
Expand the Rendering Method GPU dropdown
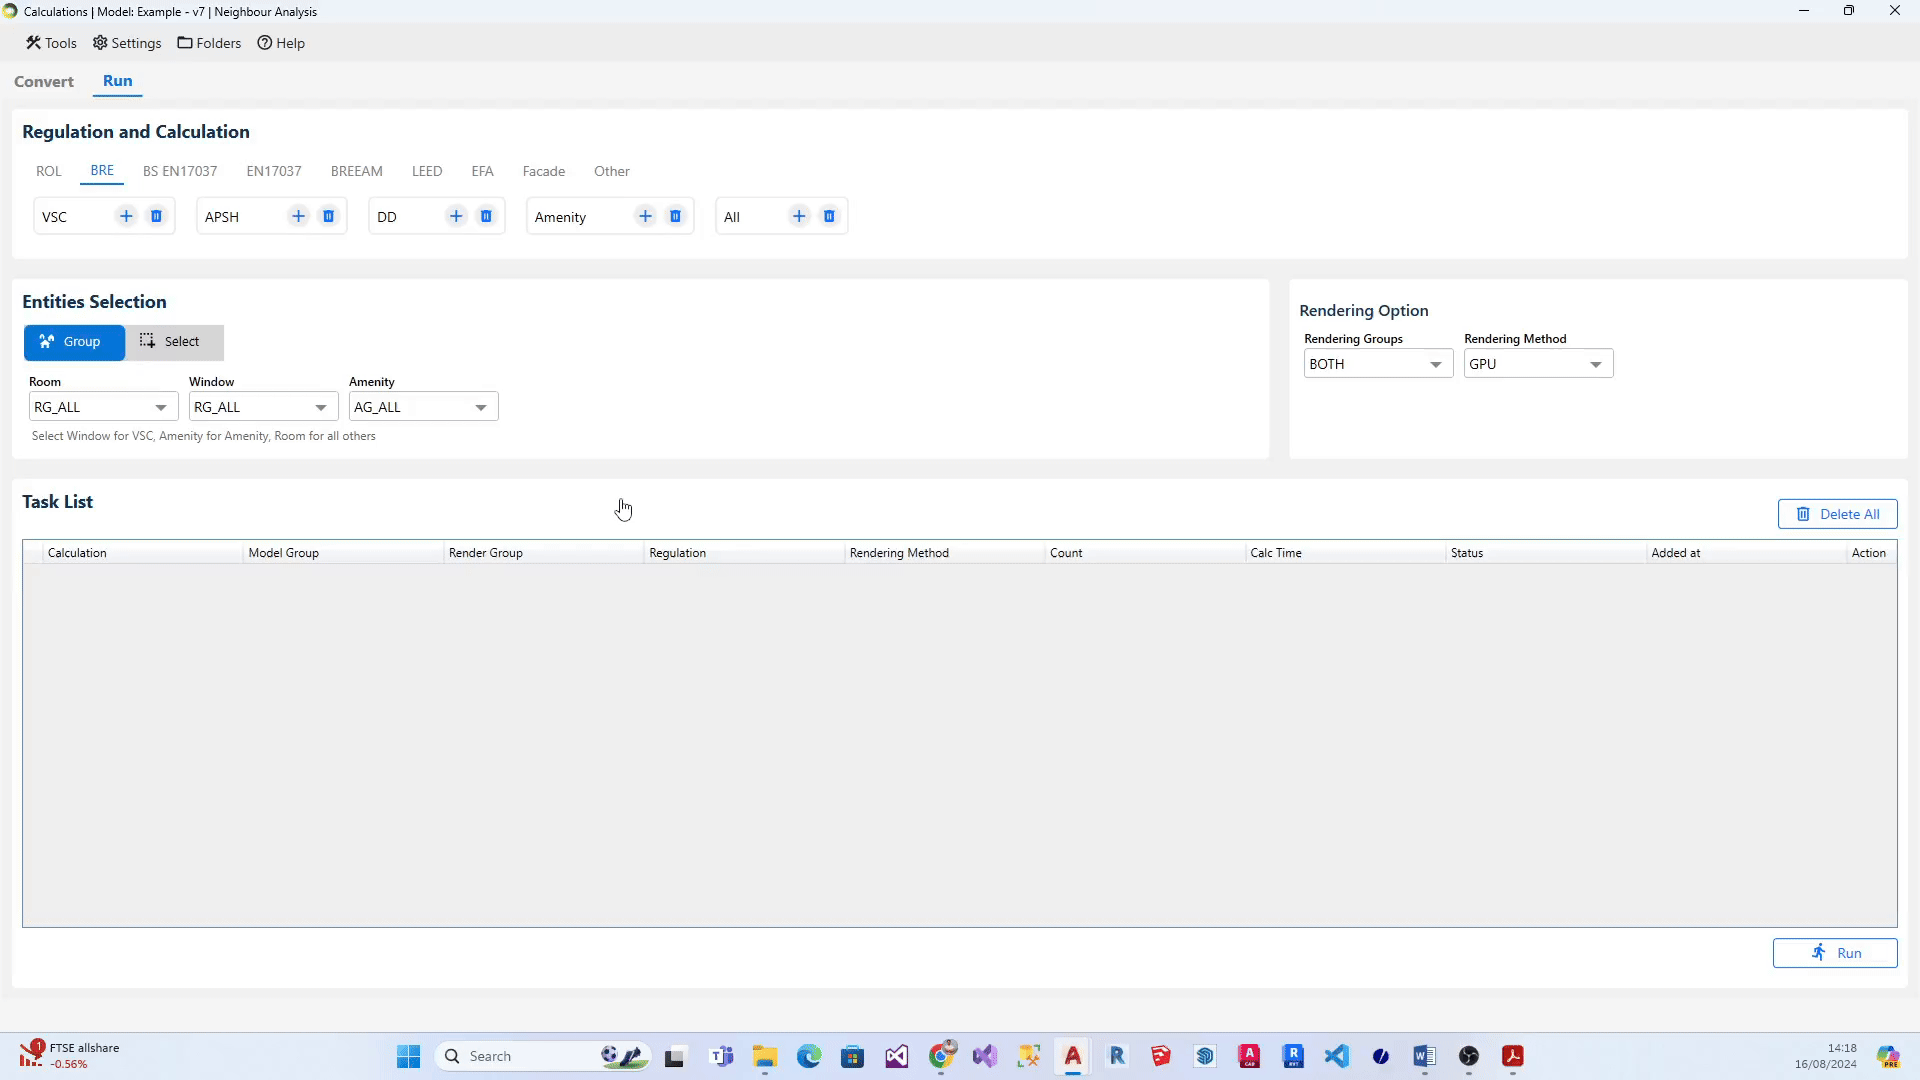tap(1537, 364)
